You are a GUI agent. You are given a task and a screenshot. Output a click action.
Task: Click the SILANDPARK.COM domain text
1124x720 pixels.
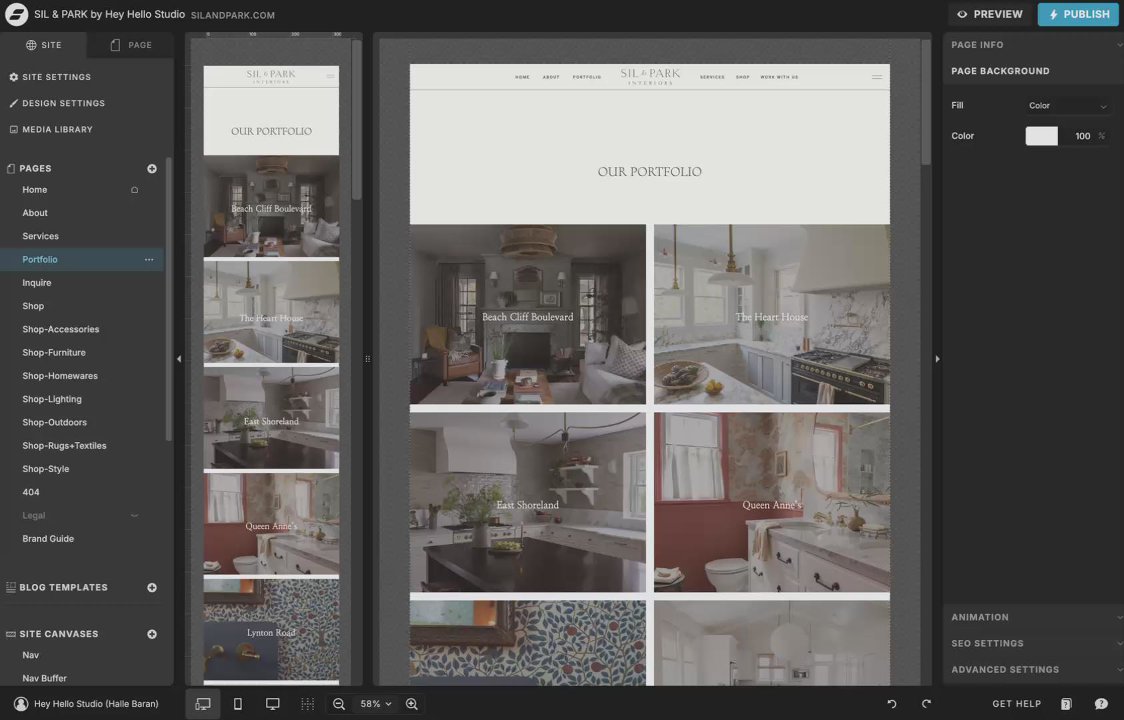[233, 15]
